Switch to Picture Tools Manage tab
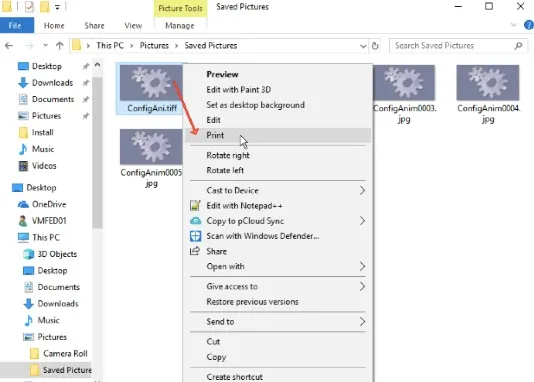 179,26
